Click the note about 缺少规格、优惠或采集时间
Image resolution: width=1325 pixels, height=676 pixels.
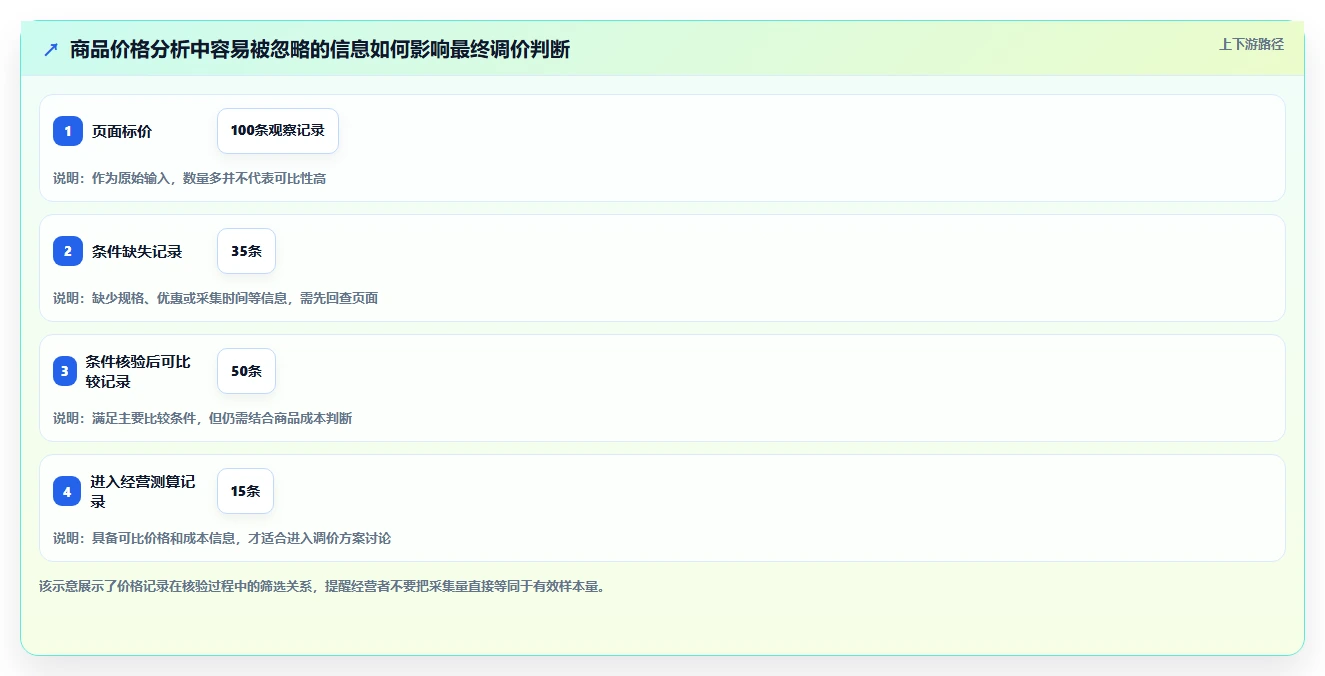216,298
